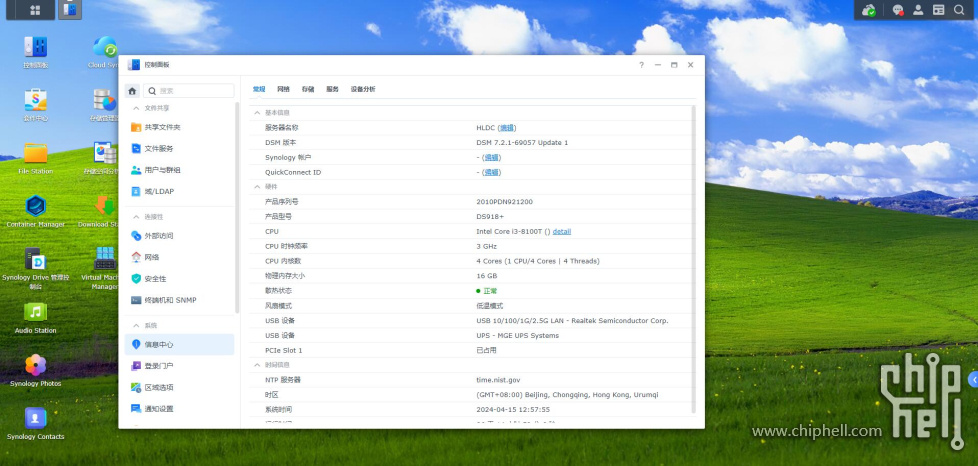Collapse the 基本信息 section
978x466 pixels.
click(x=257, y=113)
